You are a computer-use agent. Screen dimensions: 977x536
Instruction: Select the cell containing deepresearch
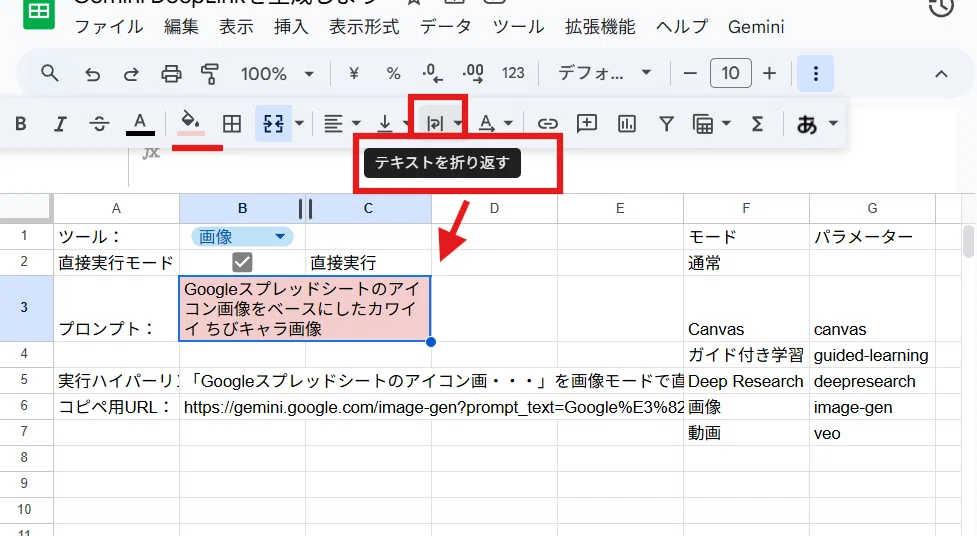pyautogui.click(x=872, y=381)
